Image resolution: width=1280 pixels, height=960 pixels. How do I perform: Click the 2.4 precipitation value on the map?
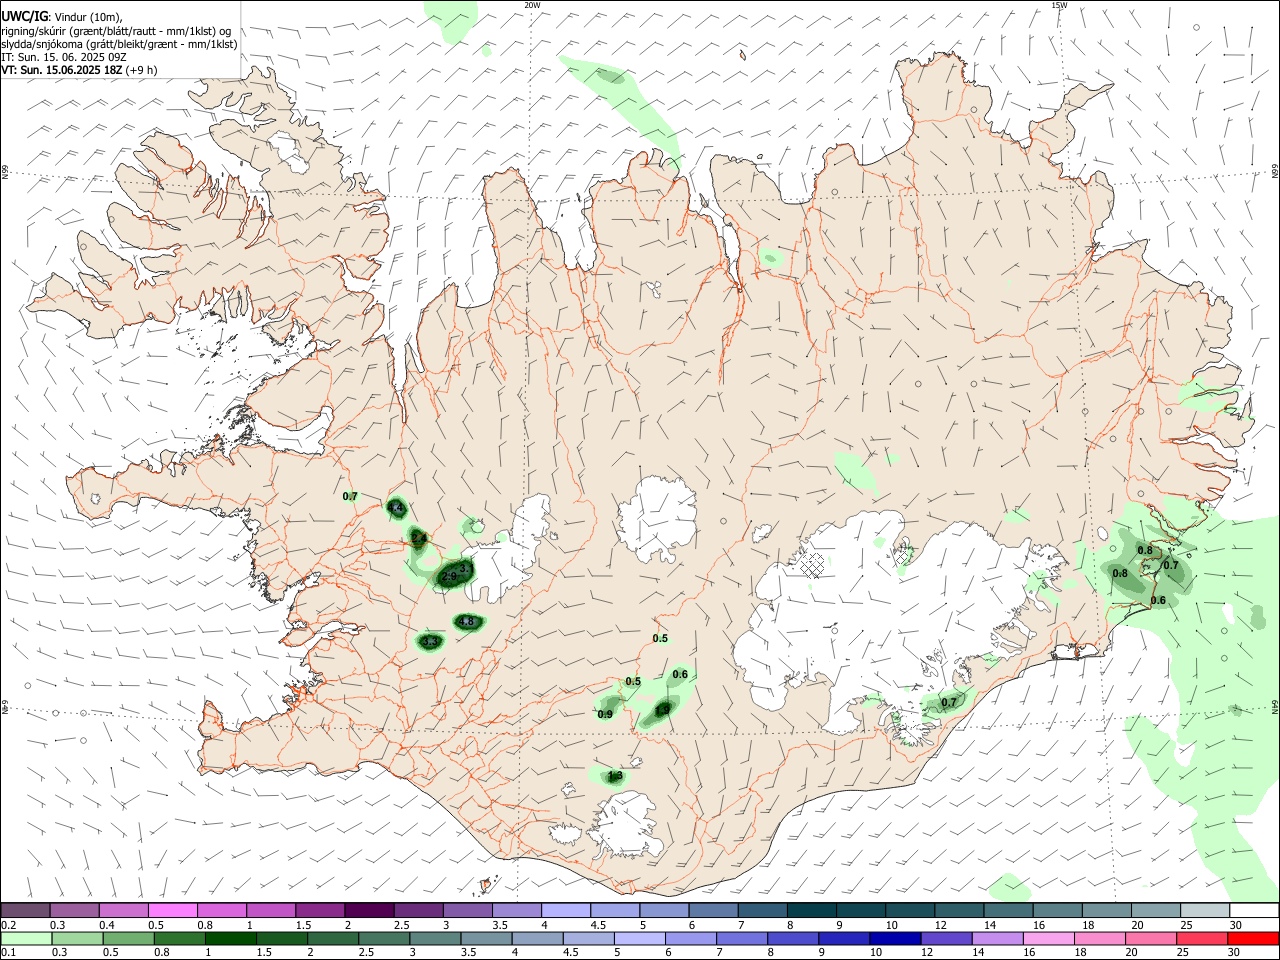pos(419,539)
